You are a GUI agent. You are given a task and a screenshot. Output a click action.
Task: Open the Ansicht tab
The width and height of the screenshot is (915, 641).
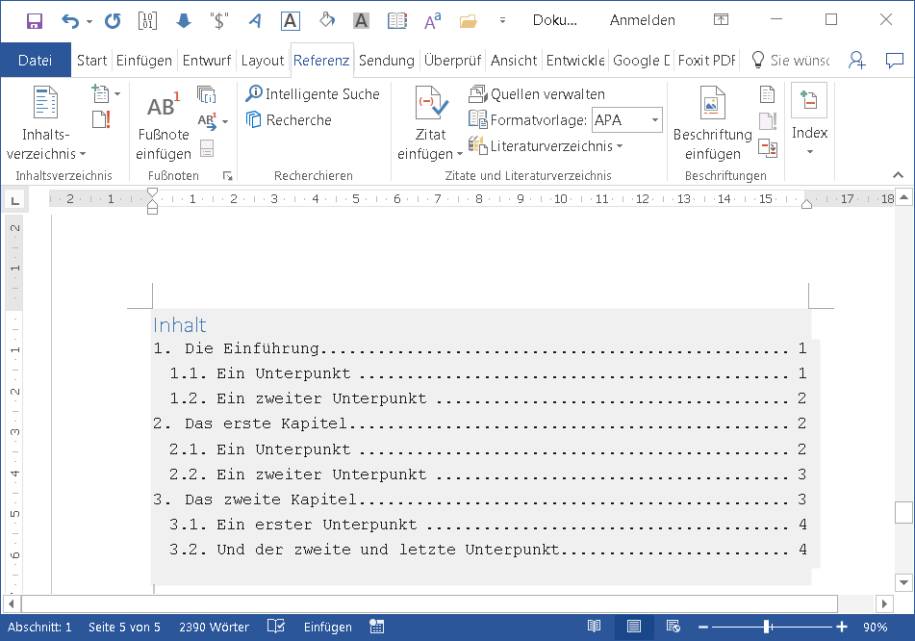pyautogui.click(x=514, y=60)
